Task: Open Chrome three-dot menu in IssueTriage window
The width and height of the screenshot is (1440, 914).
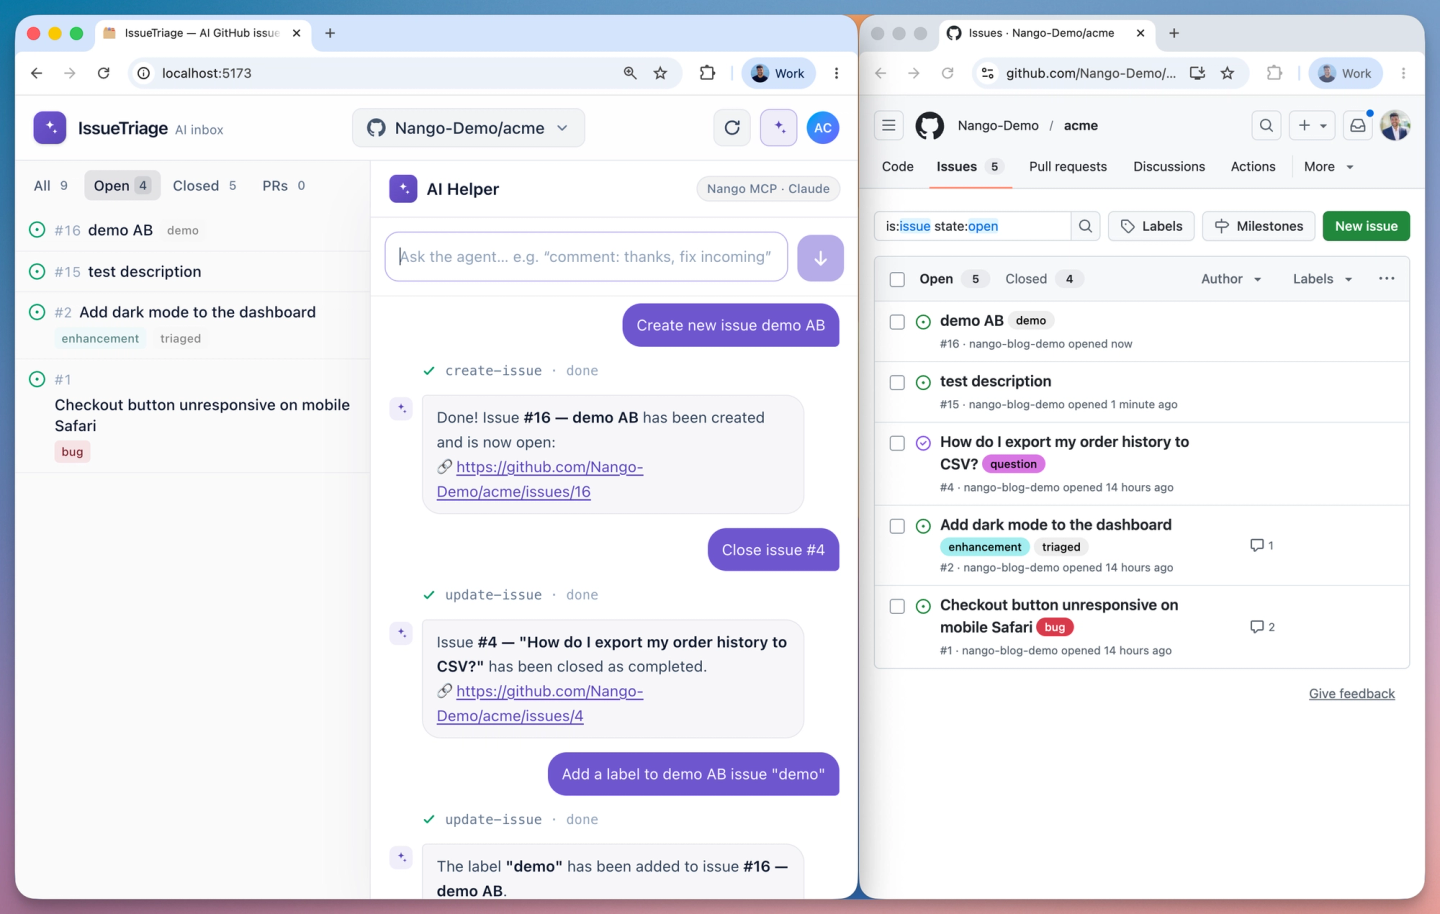Action: pos(836,73)
